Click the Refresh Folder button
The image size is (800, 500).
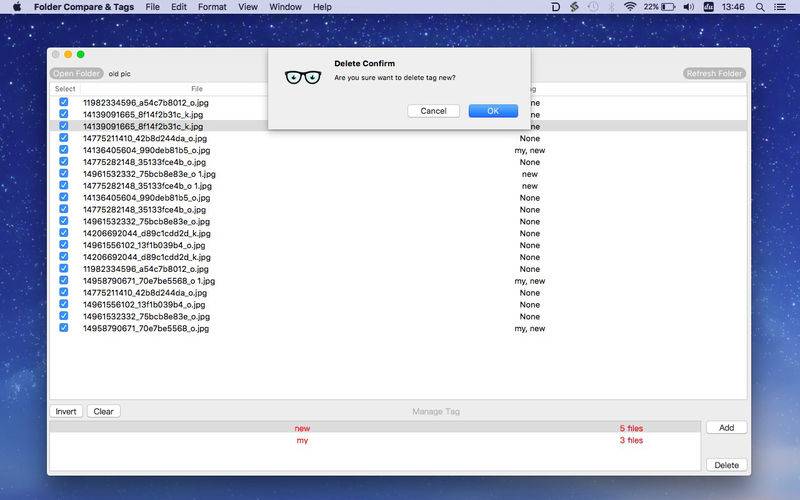pos(714,73)
